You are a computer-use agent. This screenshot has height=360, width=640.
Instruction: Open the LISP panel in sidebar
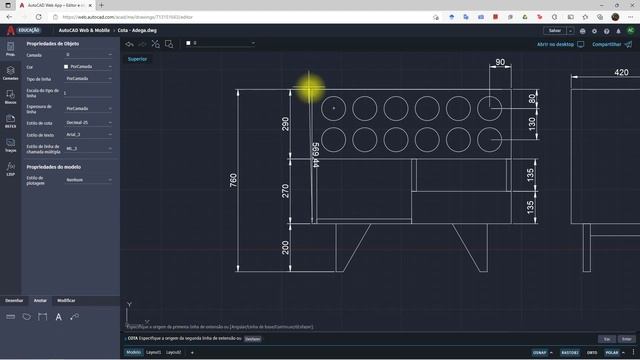point(10,169)
